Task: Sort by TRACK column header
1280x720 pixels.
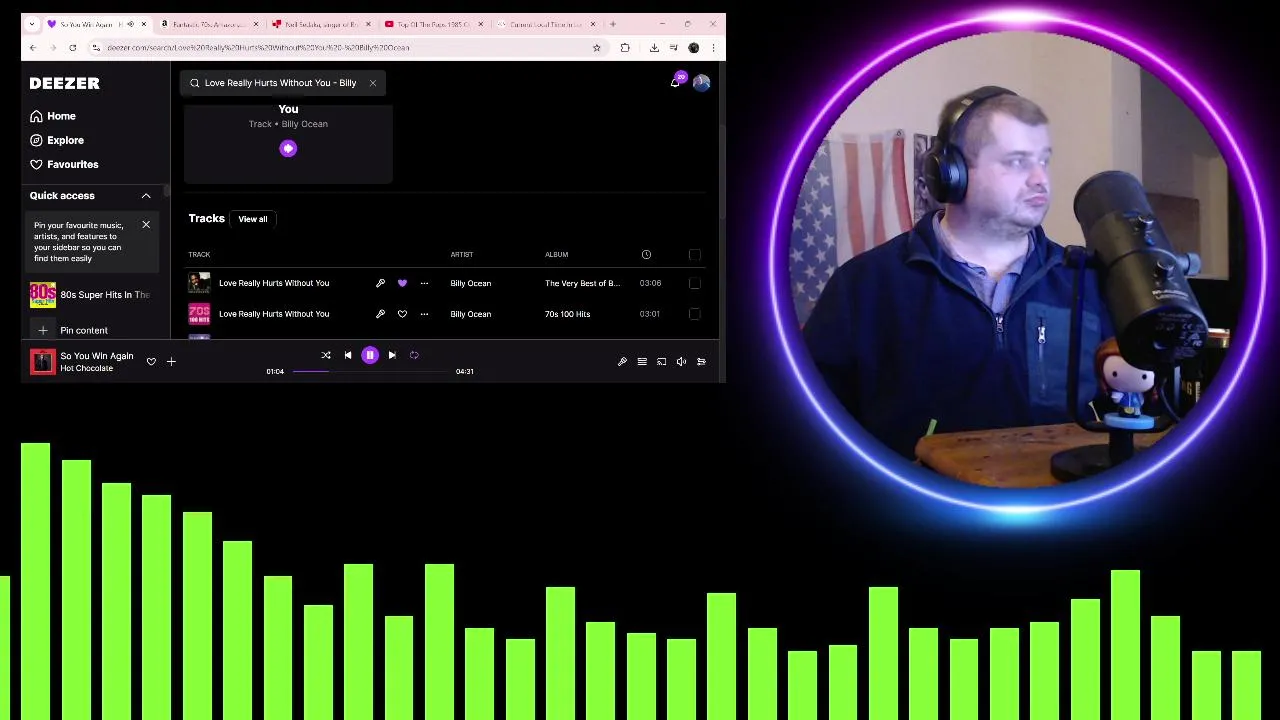Action: coord(199,255)
